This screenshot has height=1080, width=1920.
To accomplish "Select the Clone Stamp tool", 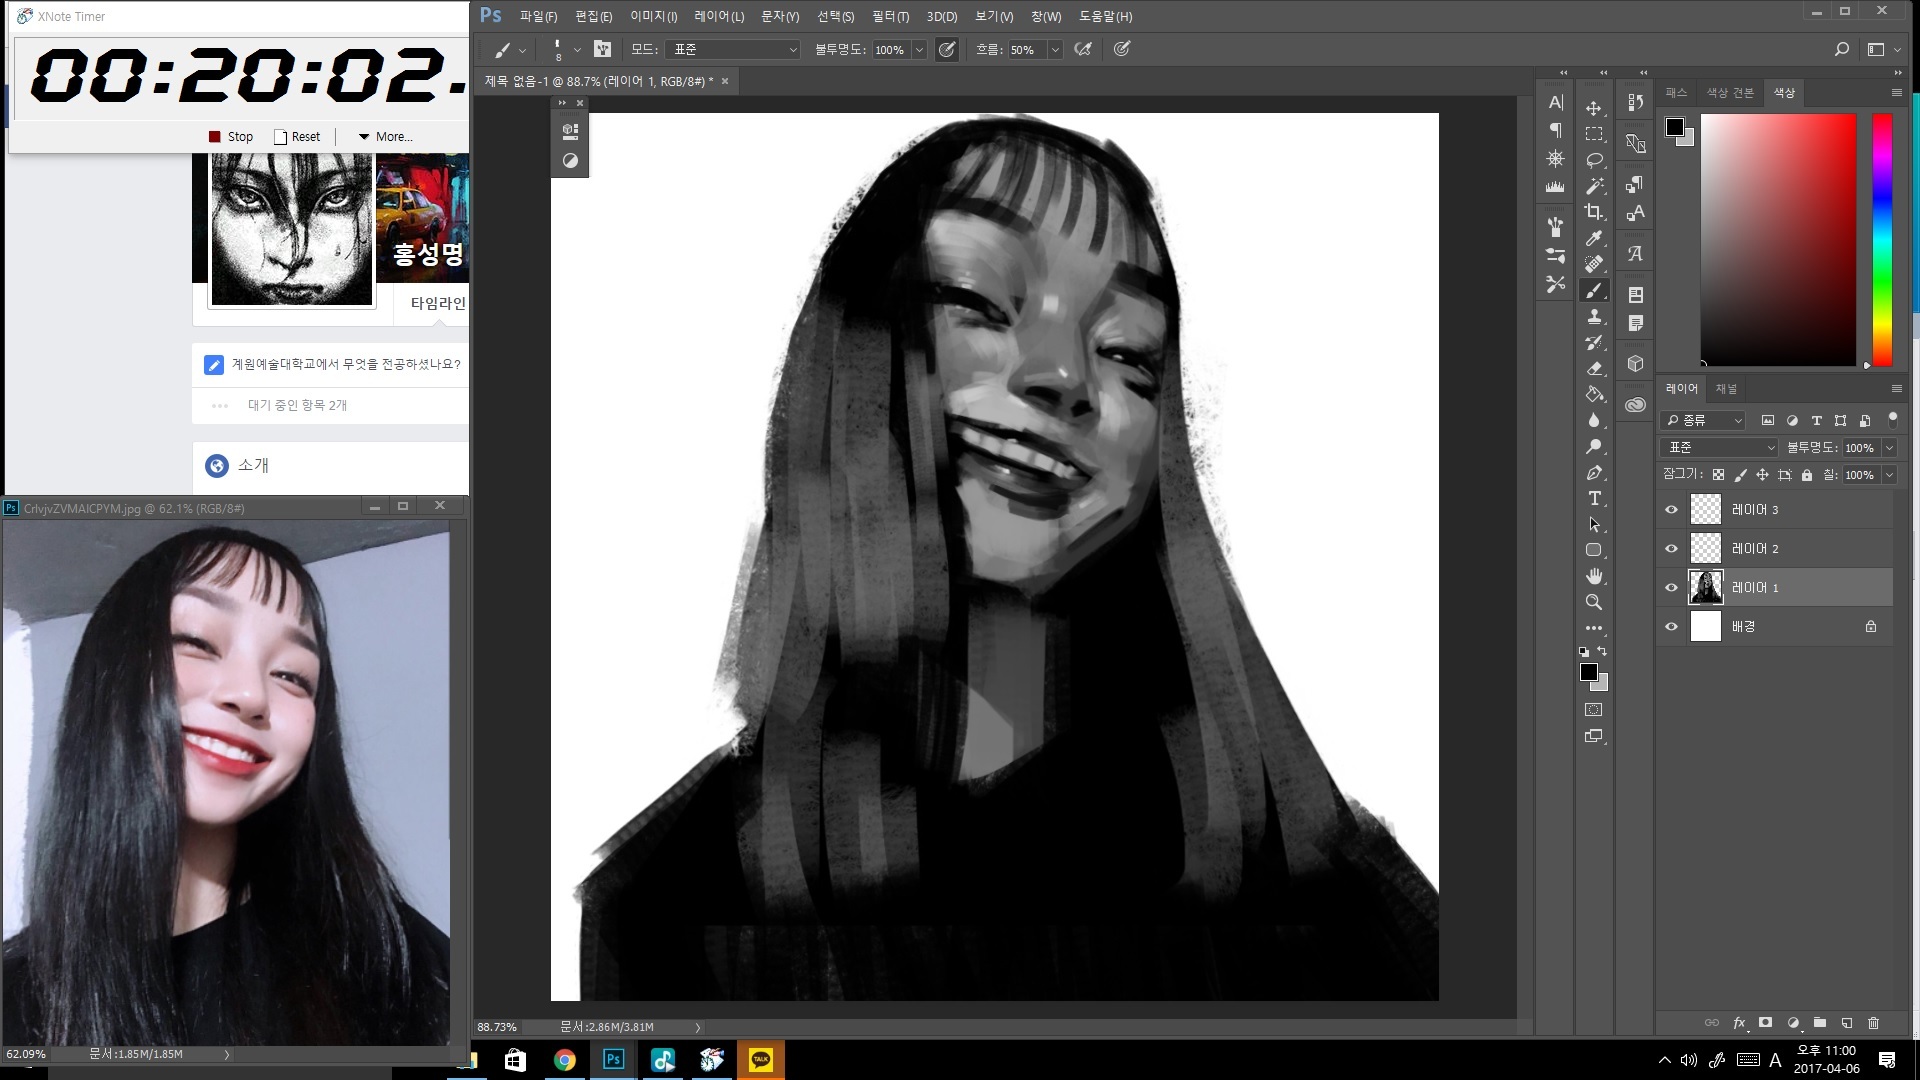I will click(x=1594, y=316).
